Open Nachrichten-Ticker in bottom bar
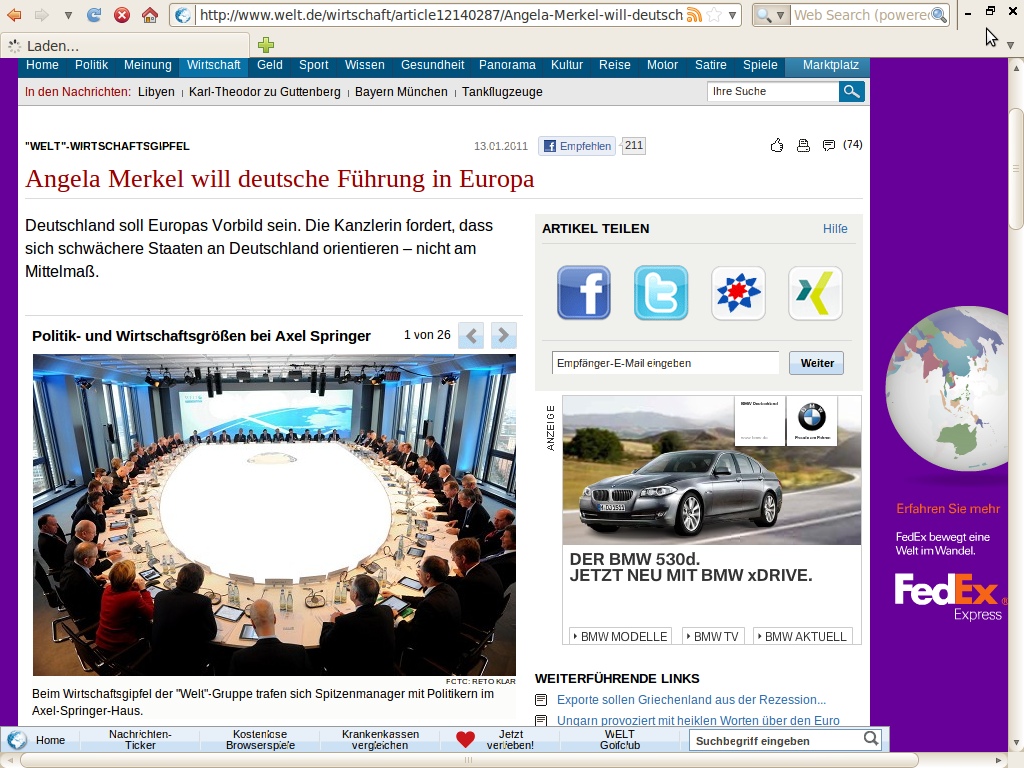The height and width of the screenshot is (768, 1024). coord(140,740)
